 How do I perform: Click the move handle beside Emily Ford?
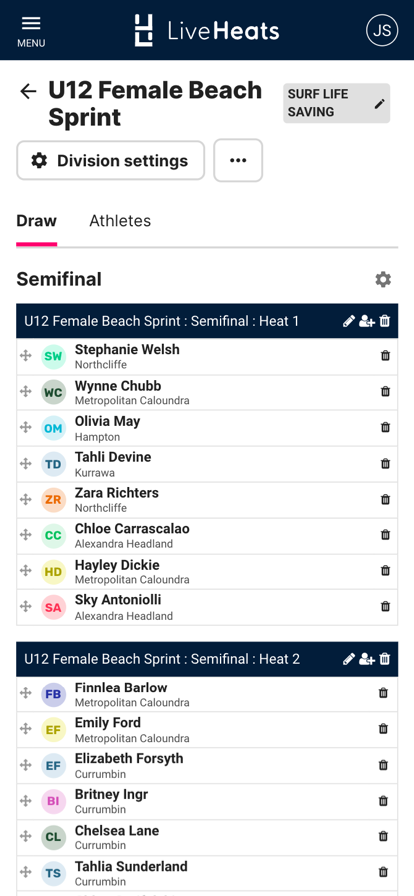point(26,729)
